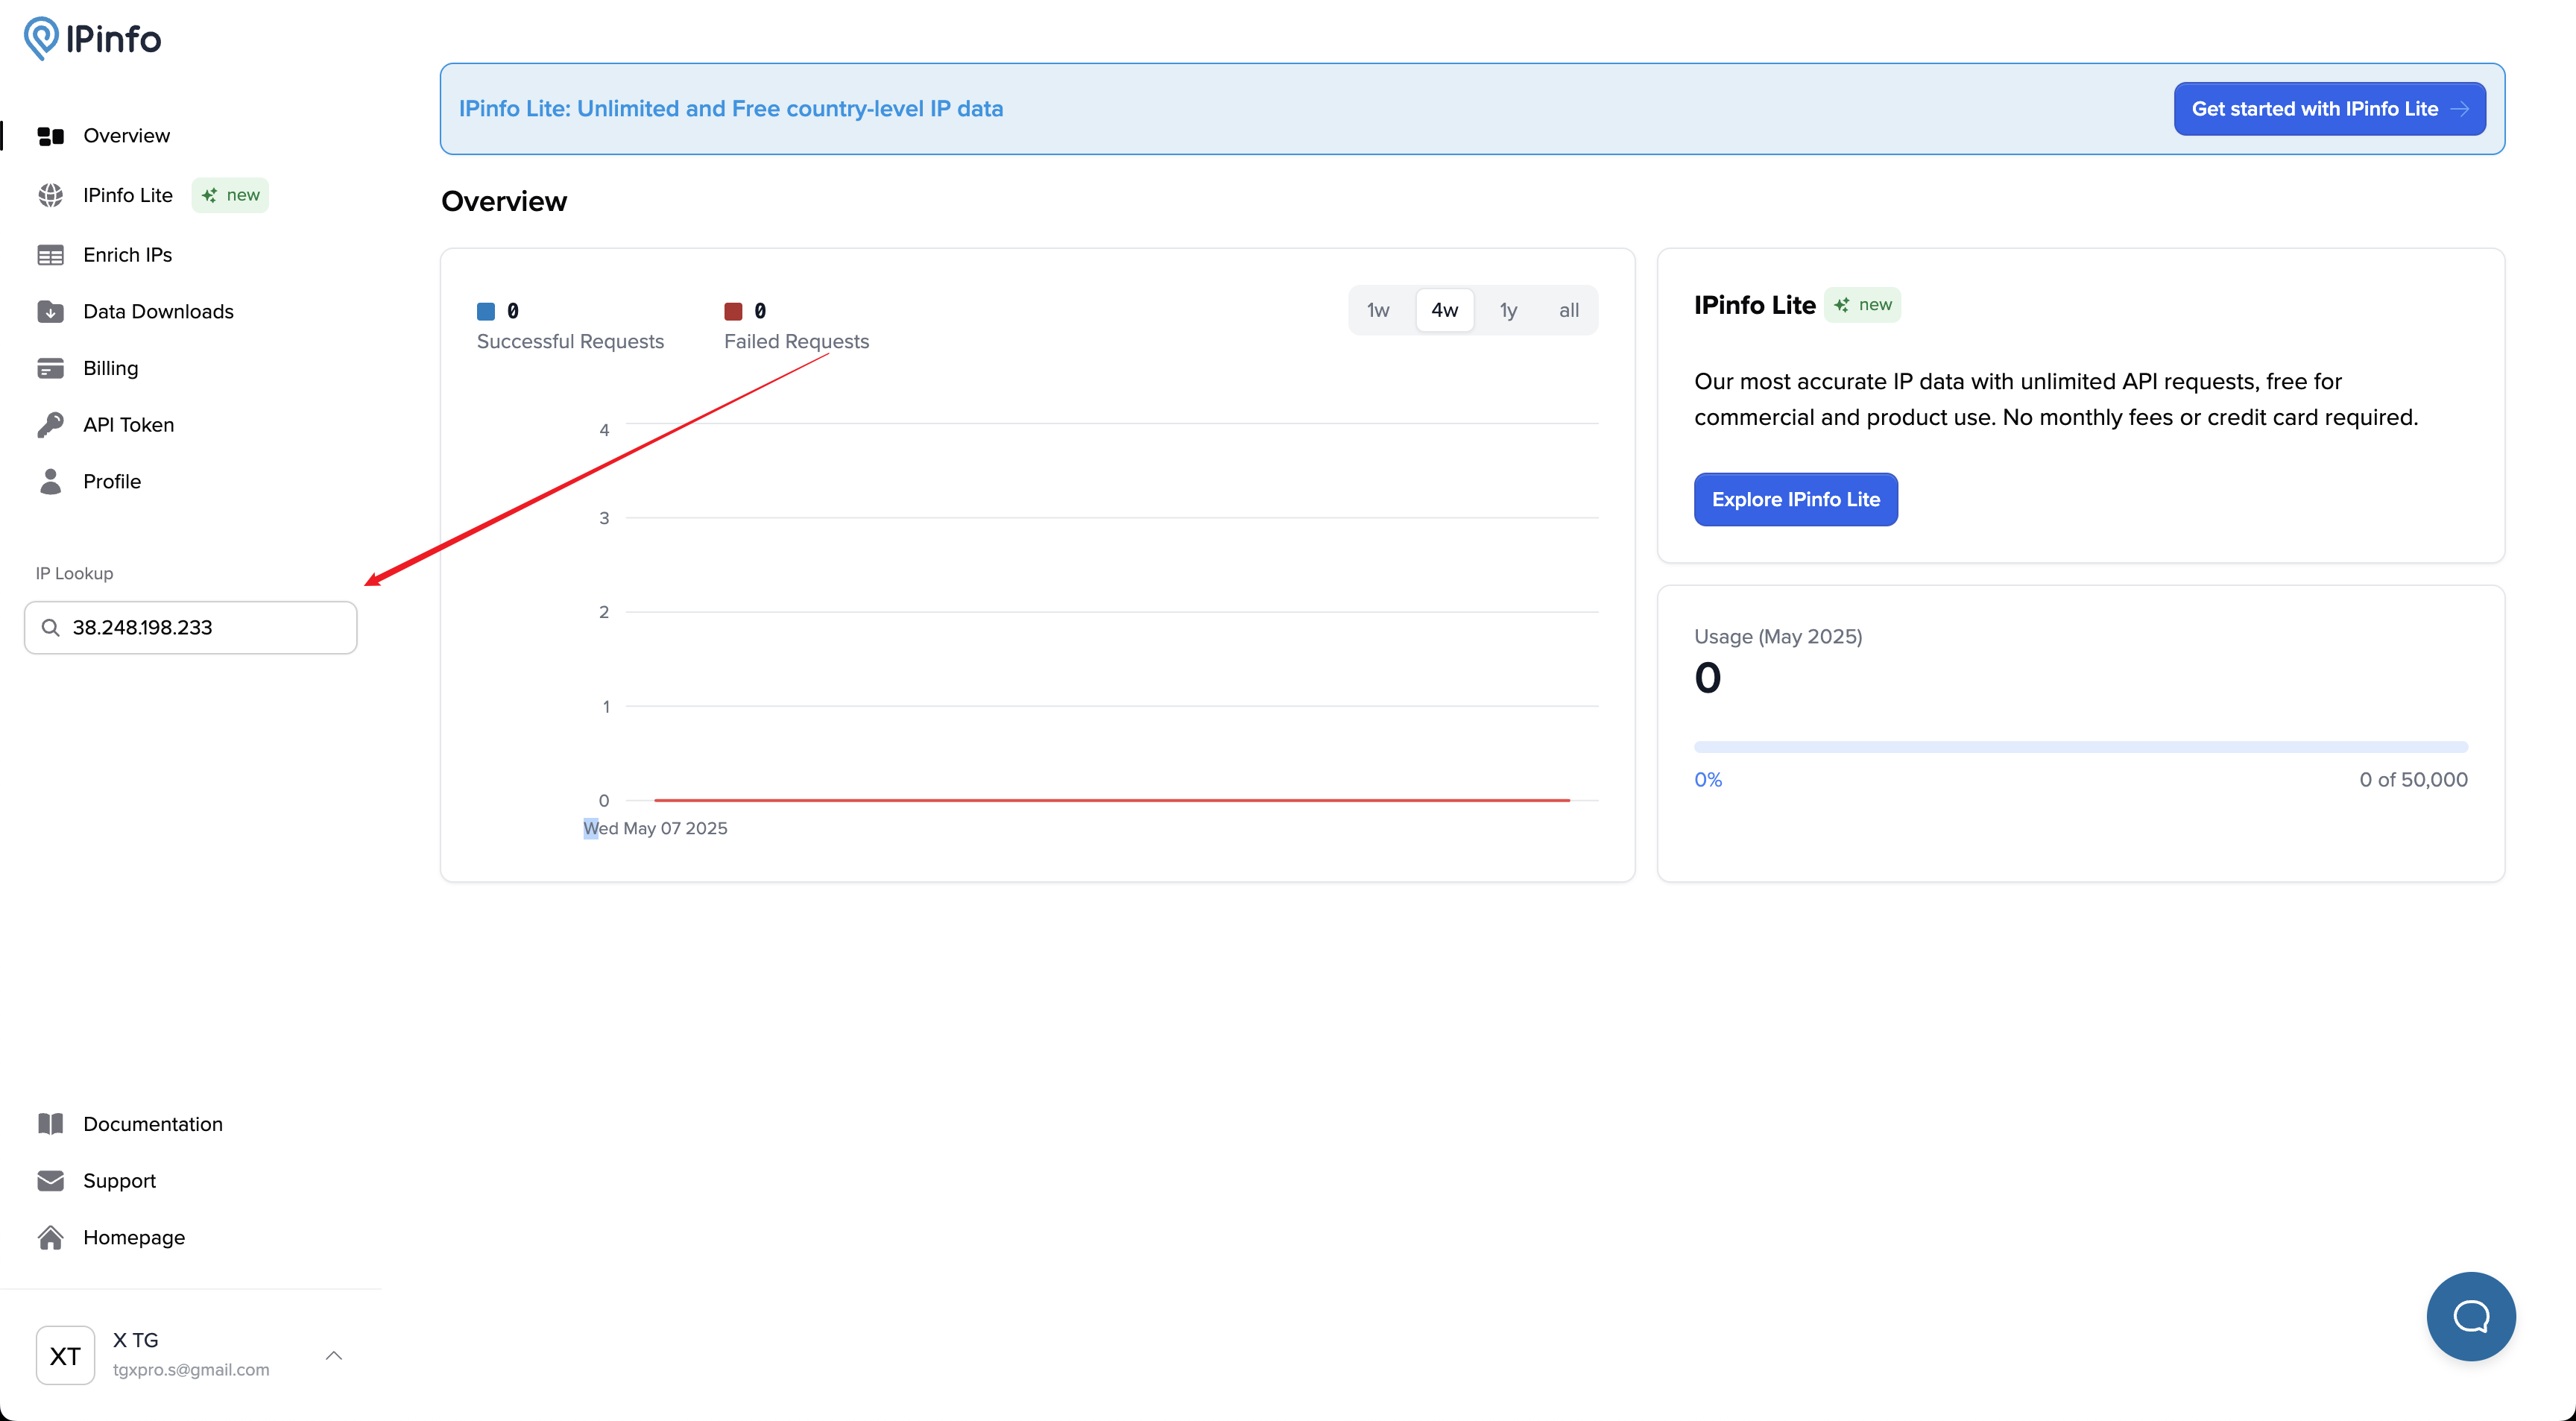Click the IPinfo Lite globe icon

coord(51,195)
